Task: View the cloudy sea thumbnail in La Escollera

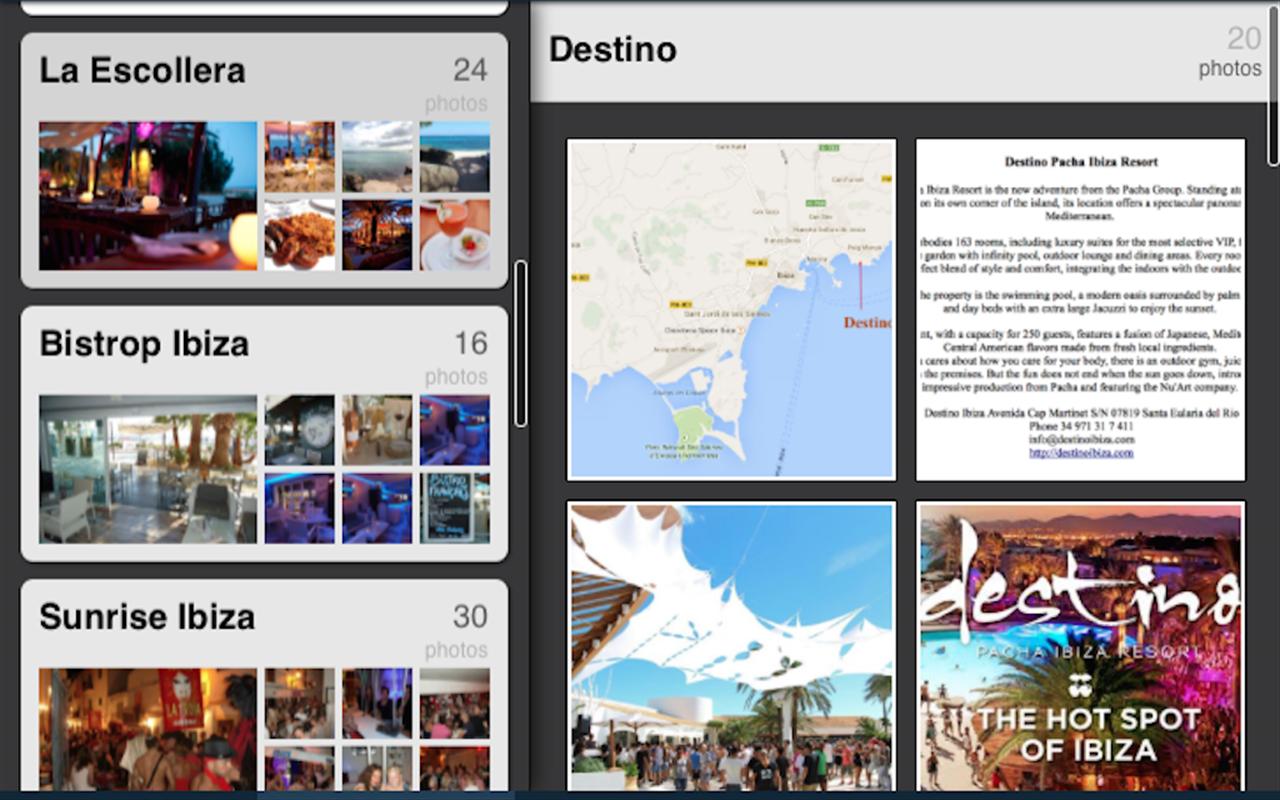Action: point(377,157)
